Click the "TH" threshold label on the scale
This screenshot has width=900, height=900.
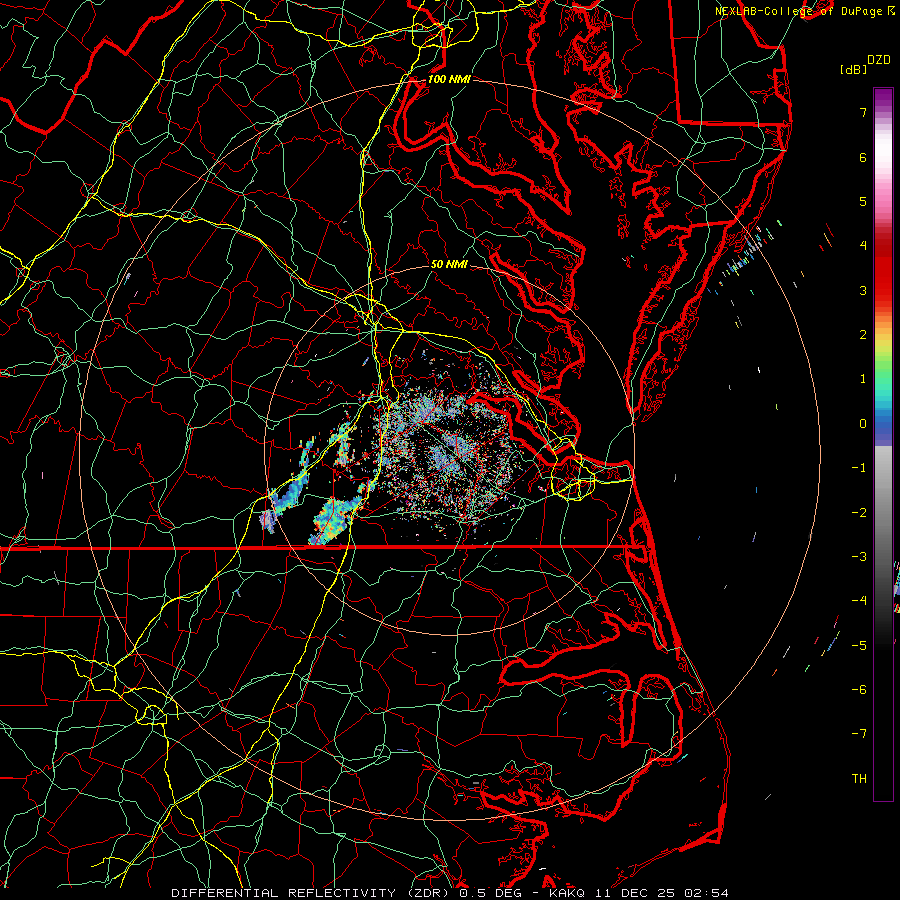[859, 779]
